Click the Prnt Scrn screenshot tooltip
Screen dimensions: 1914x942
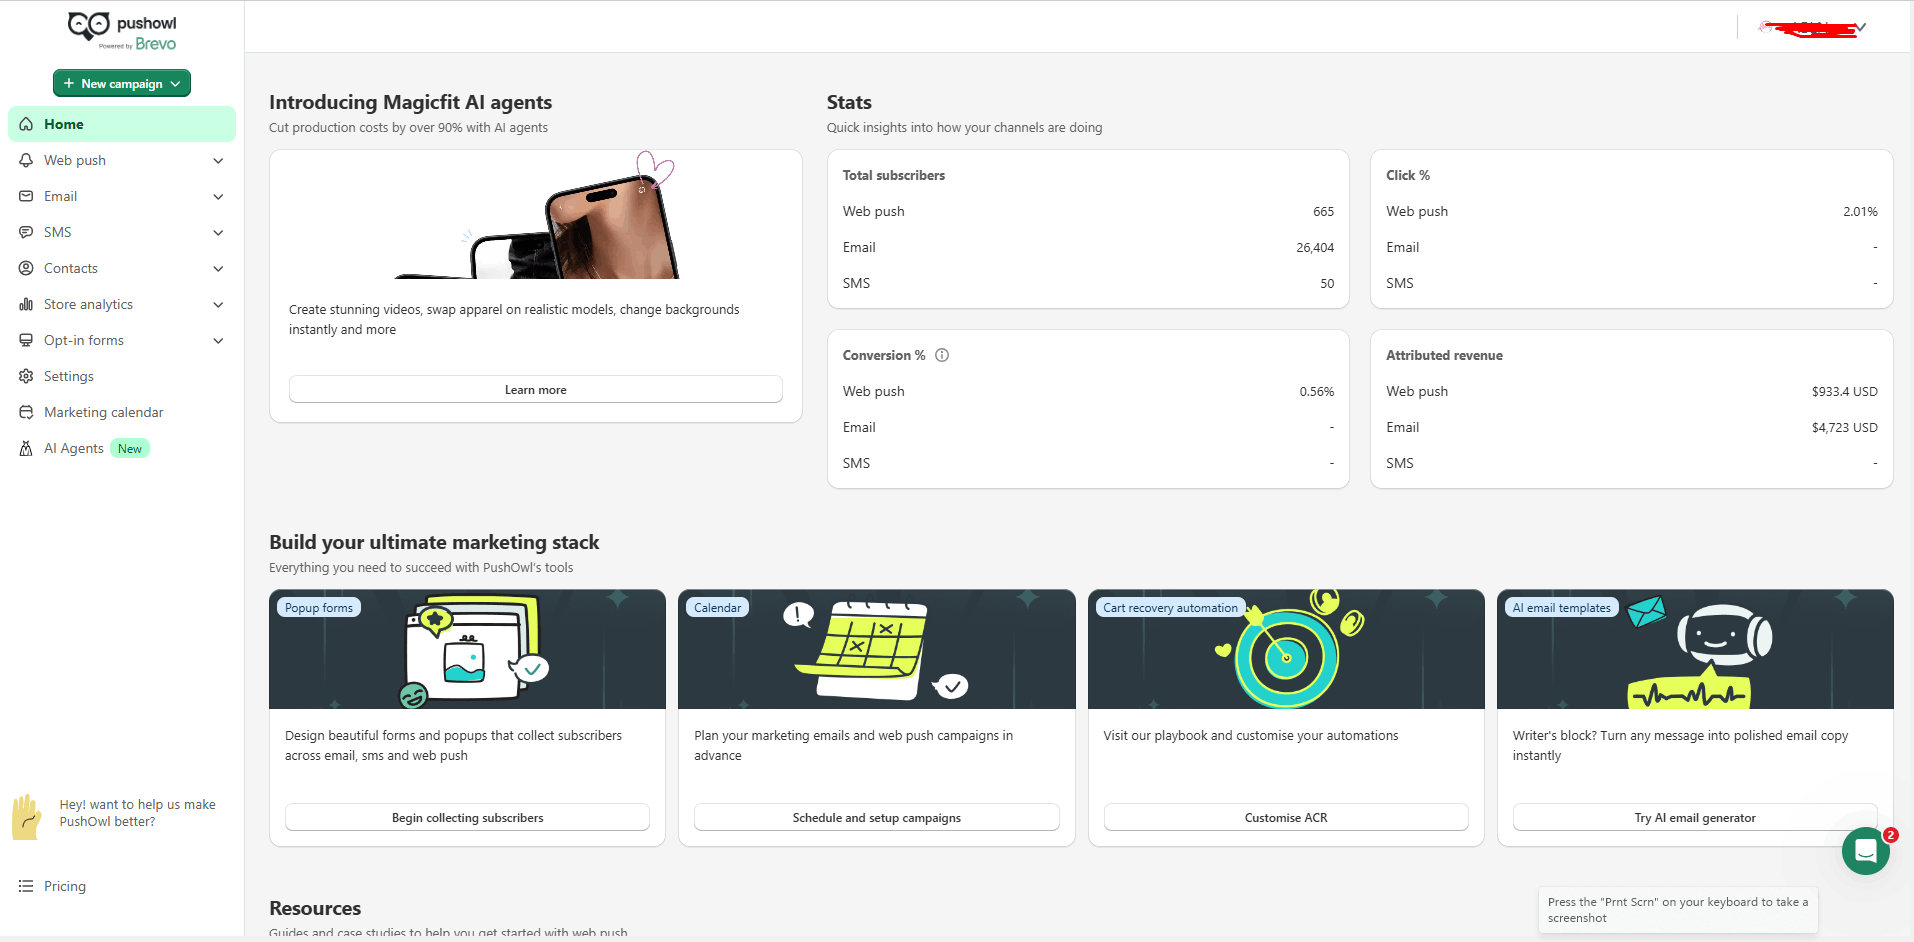pos(1678,910)
